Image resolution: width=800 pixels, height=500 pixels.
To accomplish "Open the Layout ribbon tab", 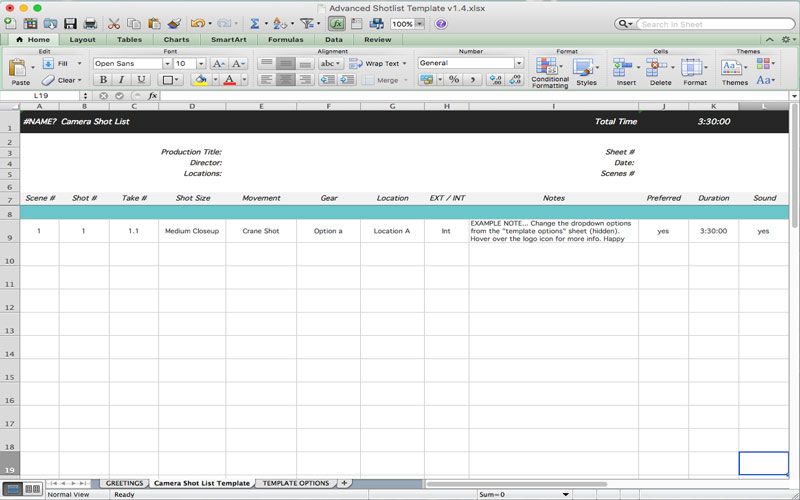I will [x=82, y=39].
